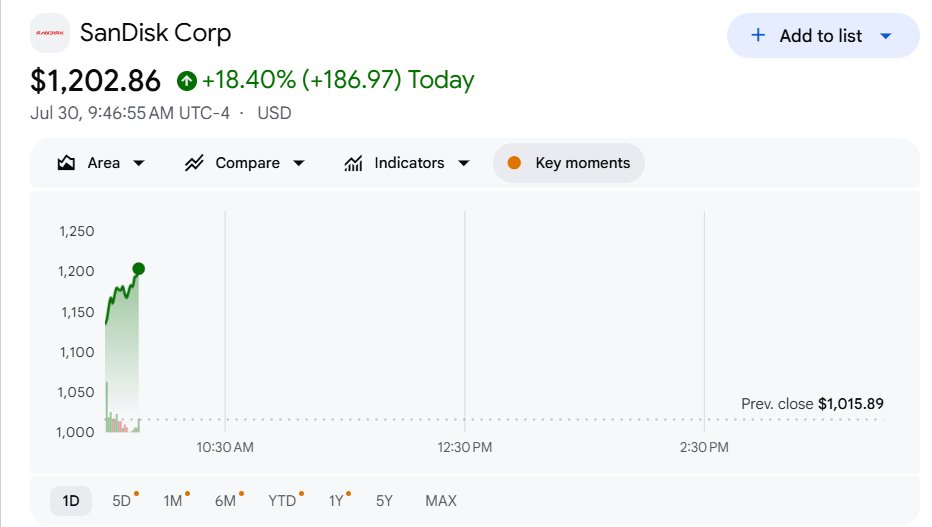This screenshot has height=527, width=932.
Task: Click the green up-arrow change icon
Action: point(187,81)
